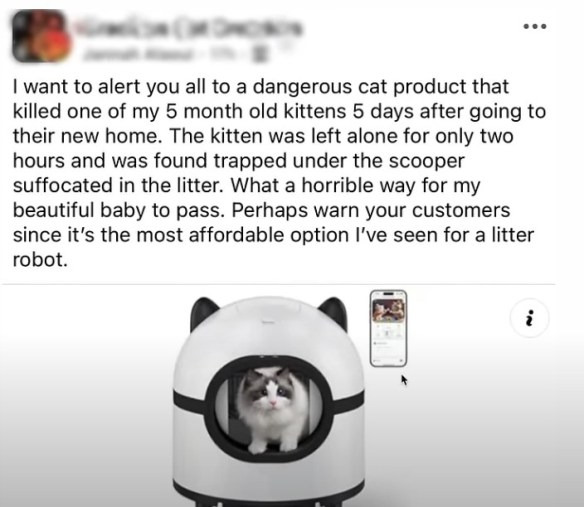Click the cat photo on the phone screen
Image resolution: width=584 pixels, height=507 pixels.
pyautogui.click(x=388, y=310)
